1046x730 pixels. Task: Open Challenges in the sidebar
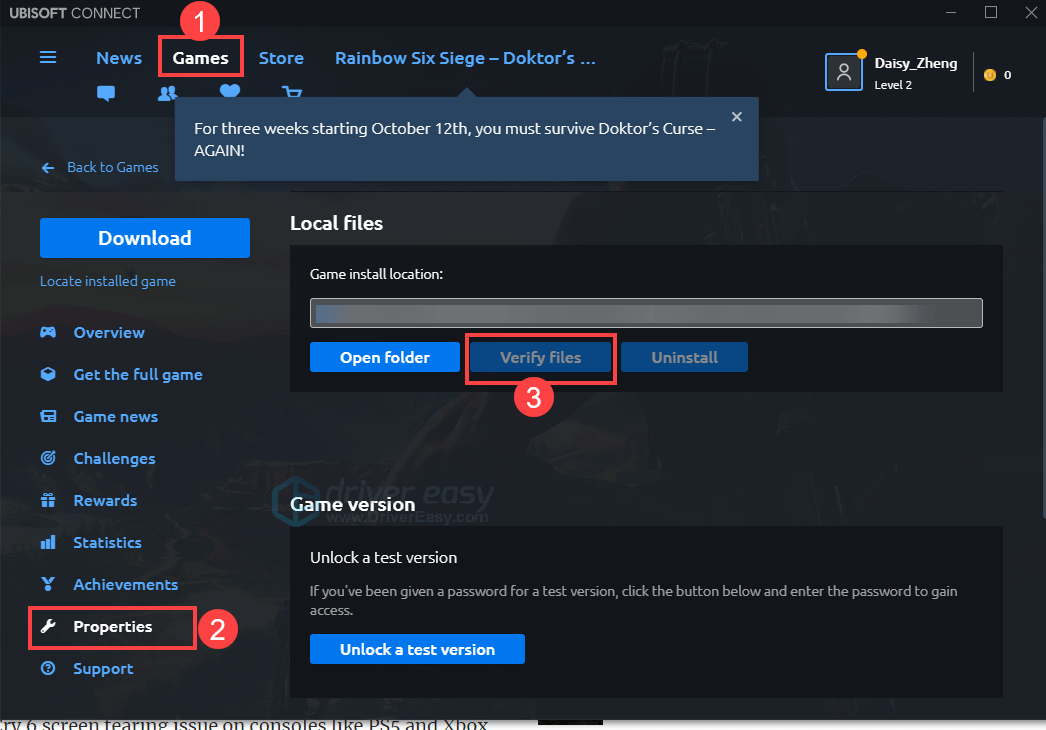(x=114, y=458)
